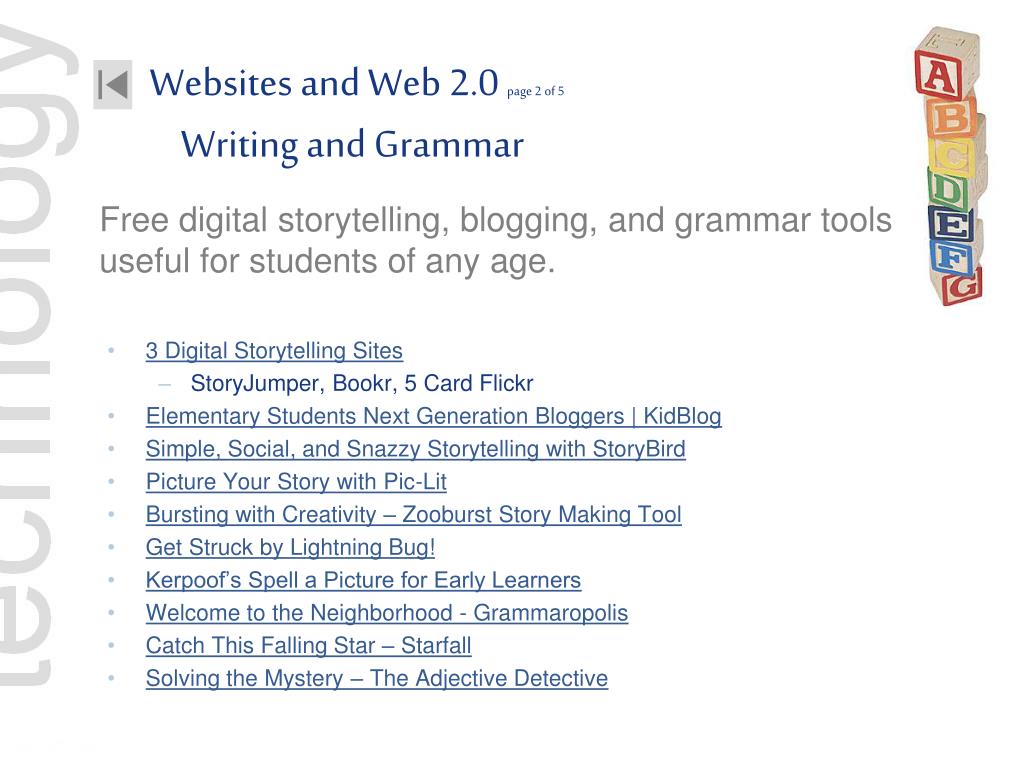Click the back-to-start navigation icon

[113, 85]
